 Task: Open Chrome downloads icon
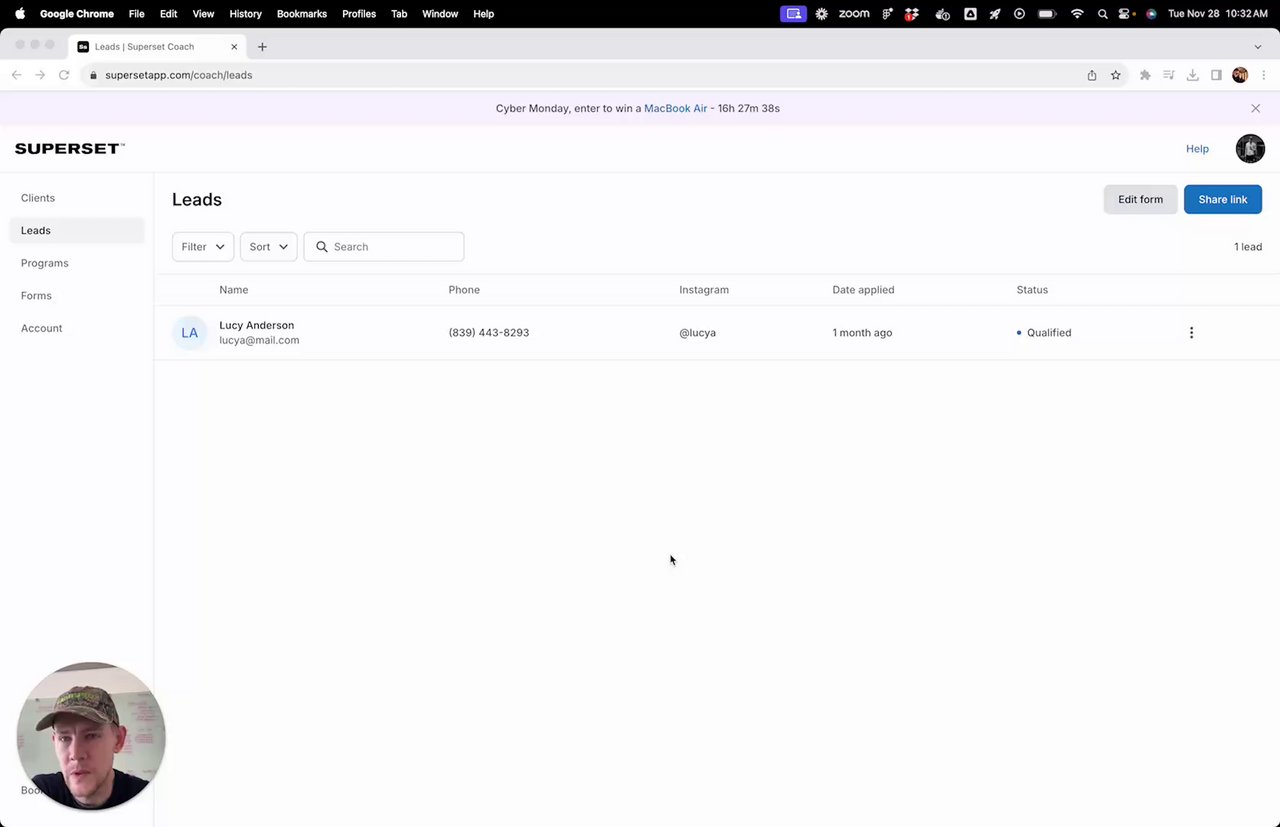tap(1193, 75)
